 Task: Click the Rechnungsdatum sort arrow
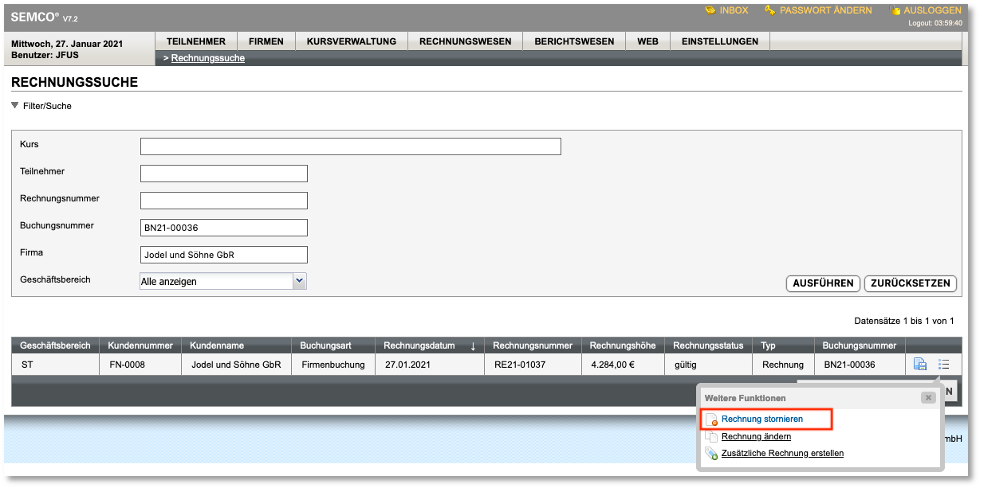point(473,346)
